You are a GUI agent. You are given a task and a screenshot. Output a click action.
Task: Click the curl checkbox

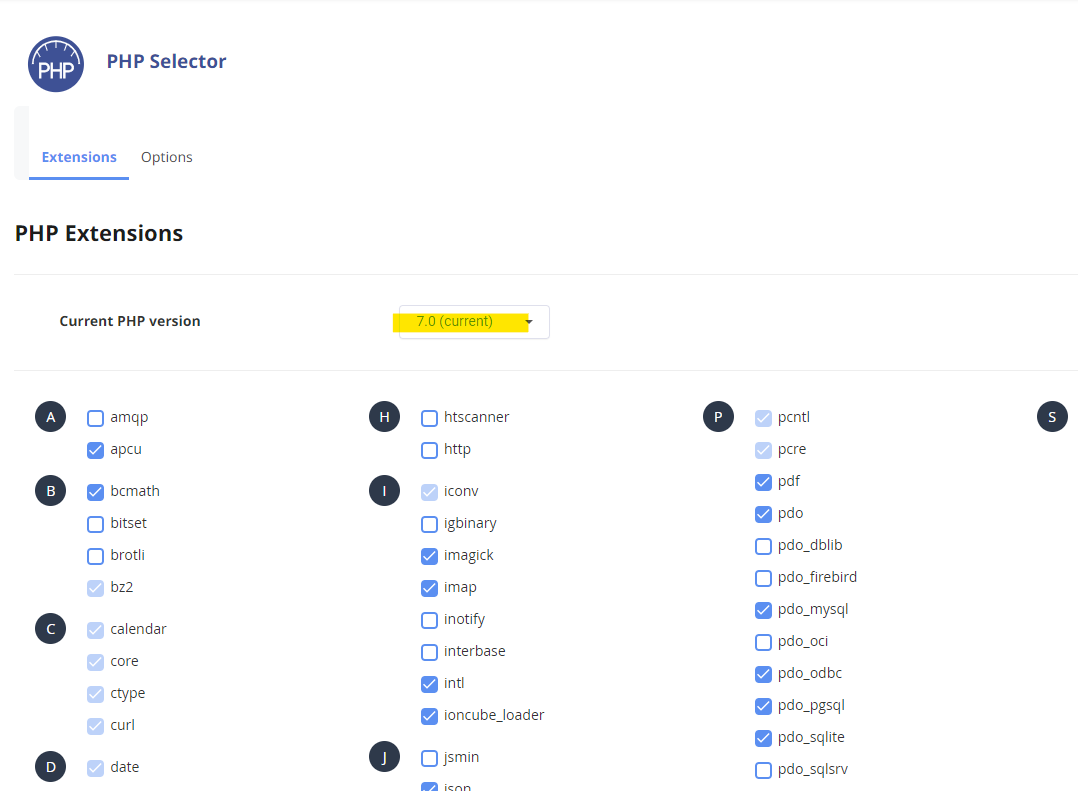point(96,726)
